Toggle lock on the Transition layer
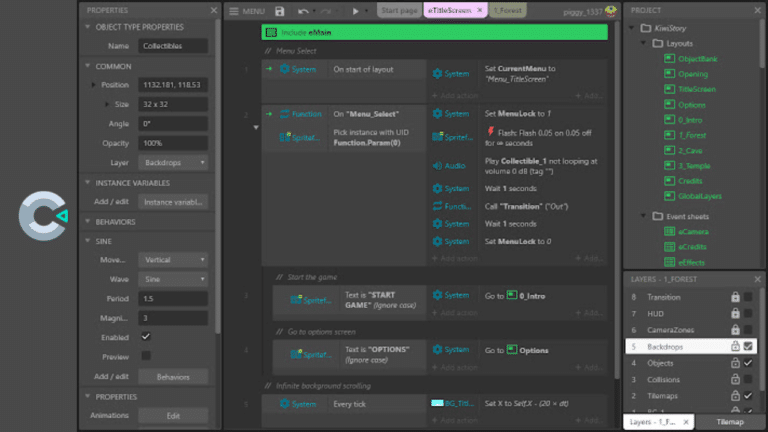This screenshot has height=432, width=768. (735, 297)
